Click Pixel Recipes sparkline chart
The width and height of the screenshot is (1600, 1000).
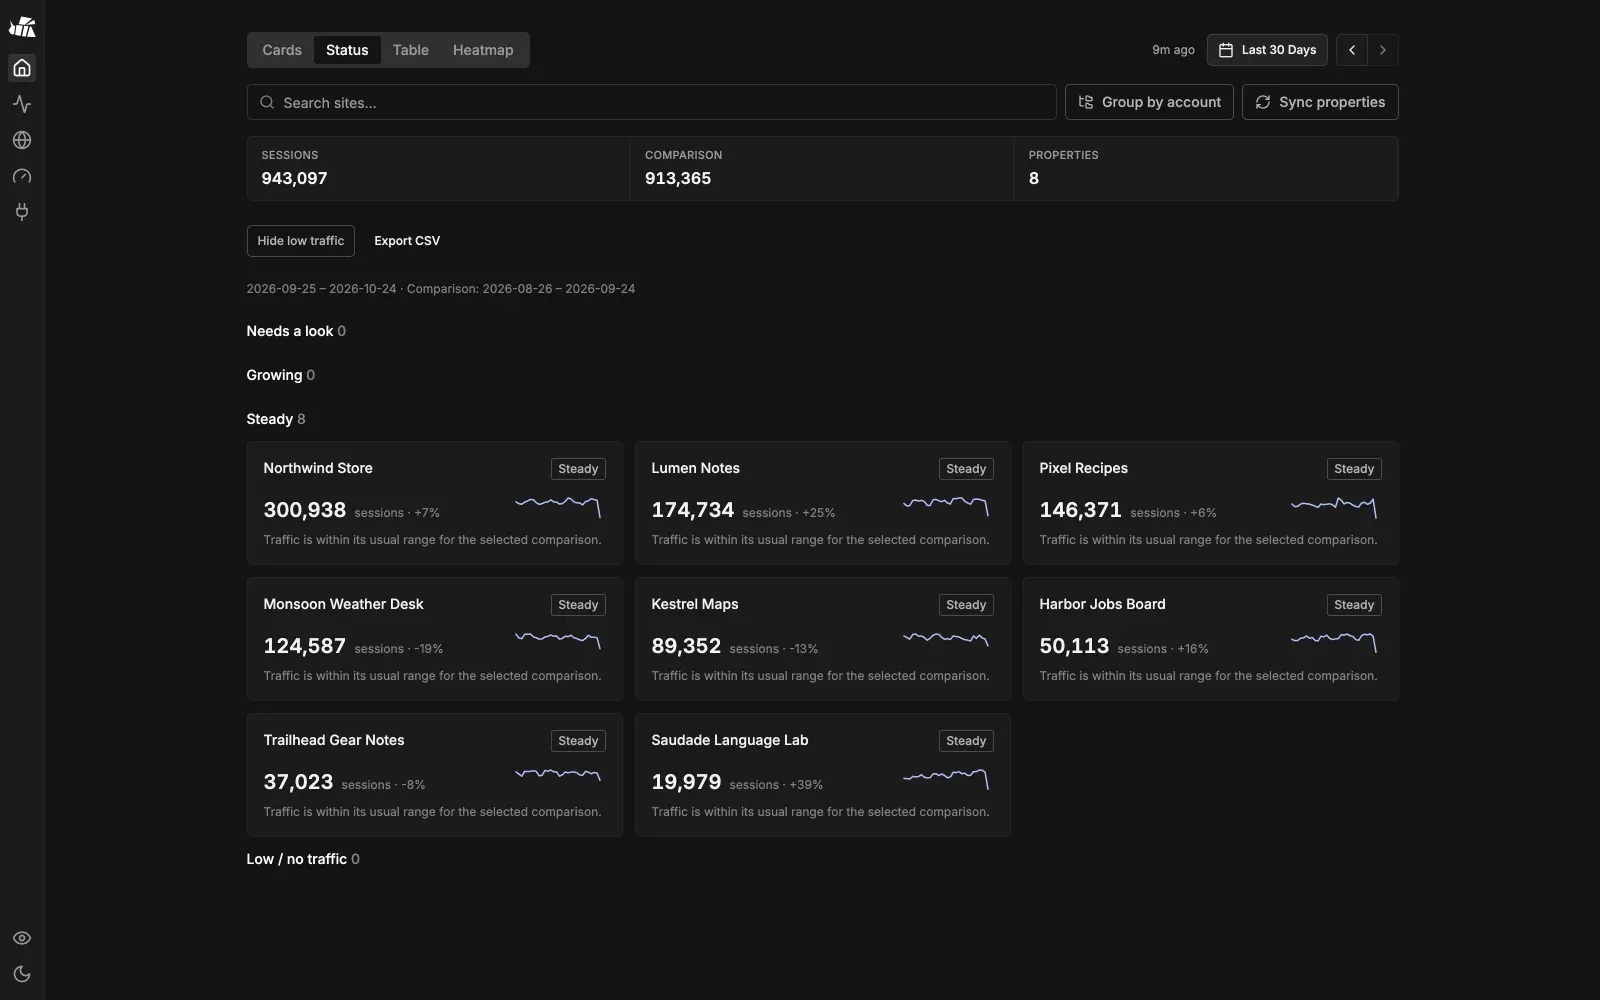(x=1334, y=506)
